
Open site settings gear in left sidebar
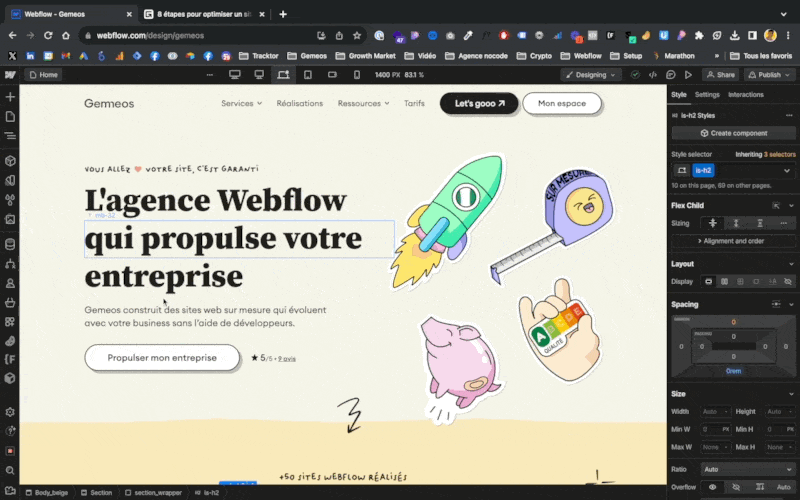(10, 412)
